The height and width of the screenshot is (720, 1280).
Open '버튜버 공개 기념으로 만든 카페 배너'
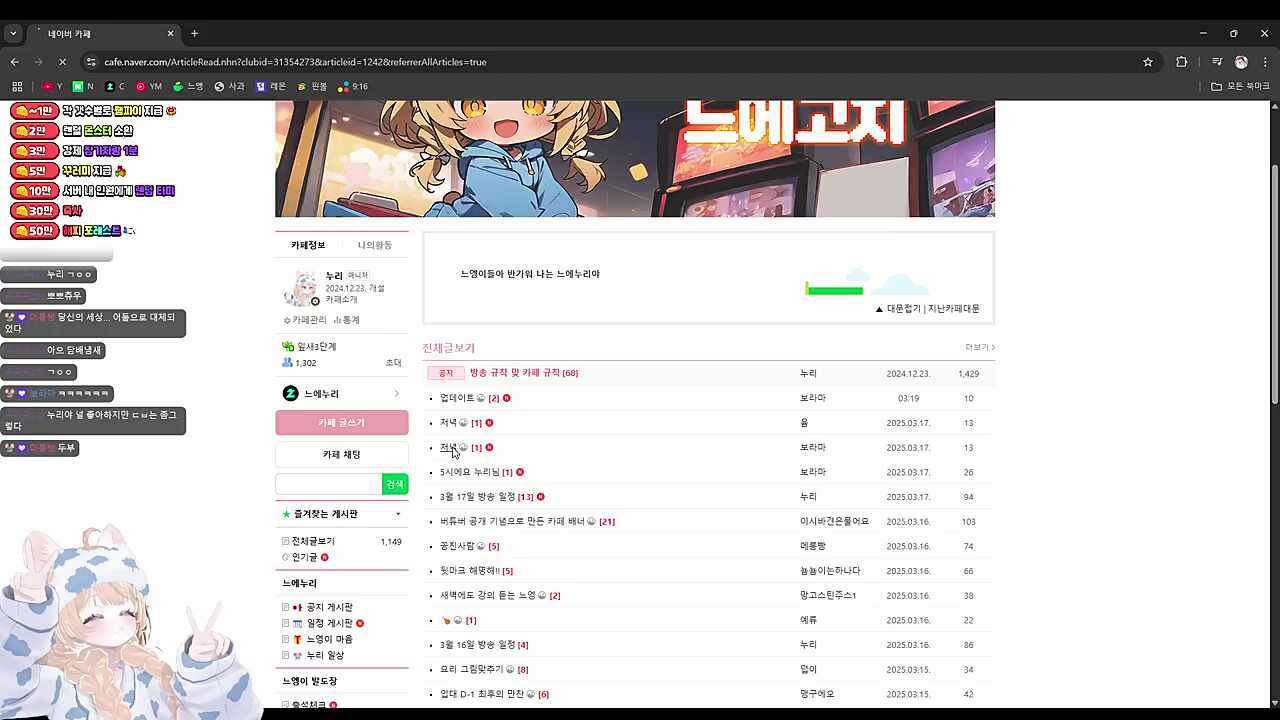click(513, 521)
